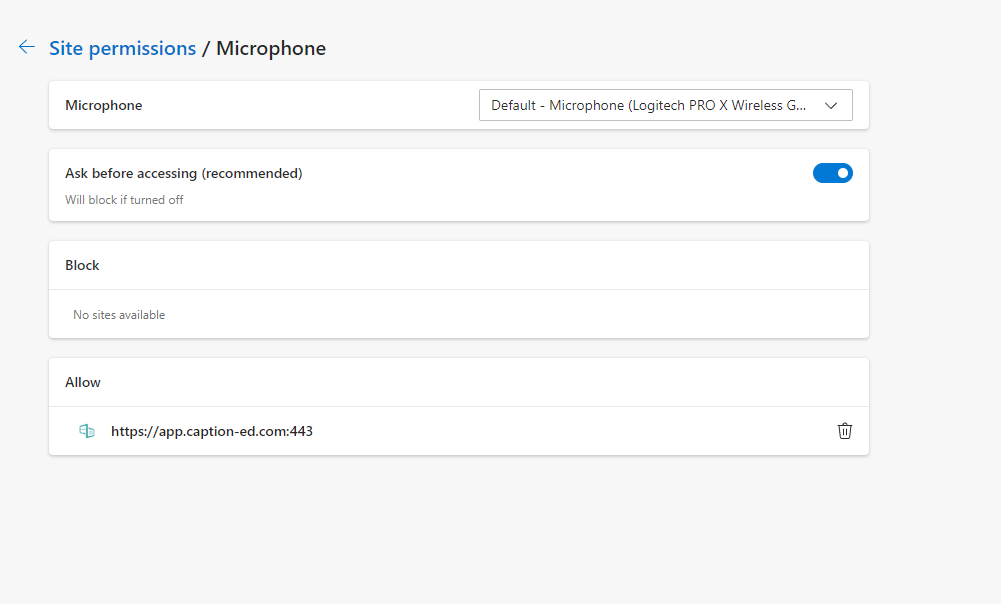Click the left-pointing navigation arrow
Image resolution: width=1001 pixels, height=604 pixels.
click(26, 46)
